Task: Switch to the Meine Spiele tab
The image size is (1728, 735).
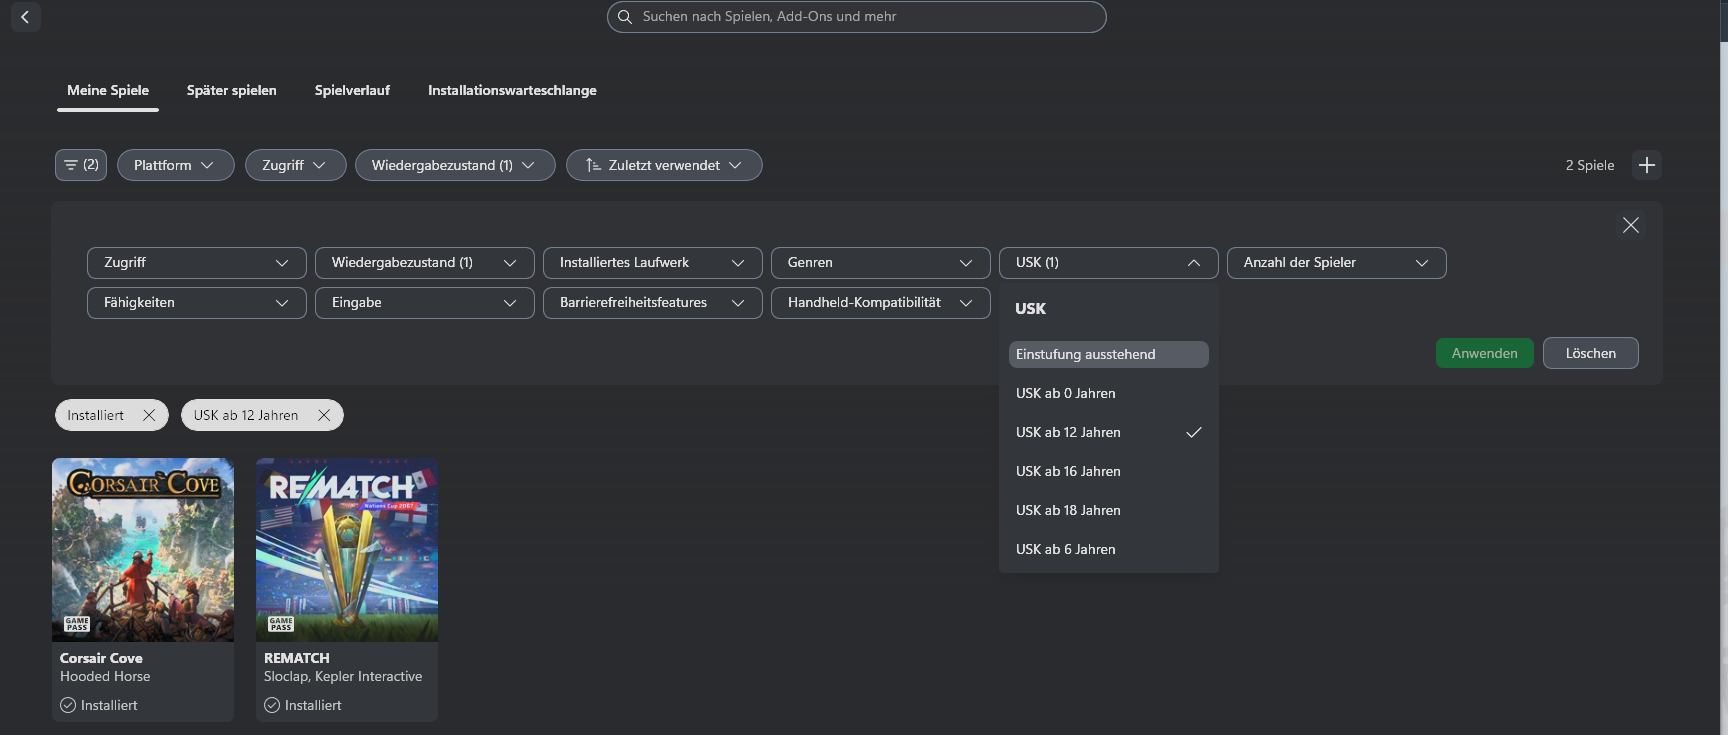Action: coord(108,90)
